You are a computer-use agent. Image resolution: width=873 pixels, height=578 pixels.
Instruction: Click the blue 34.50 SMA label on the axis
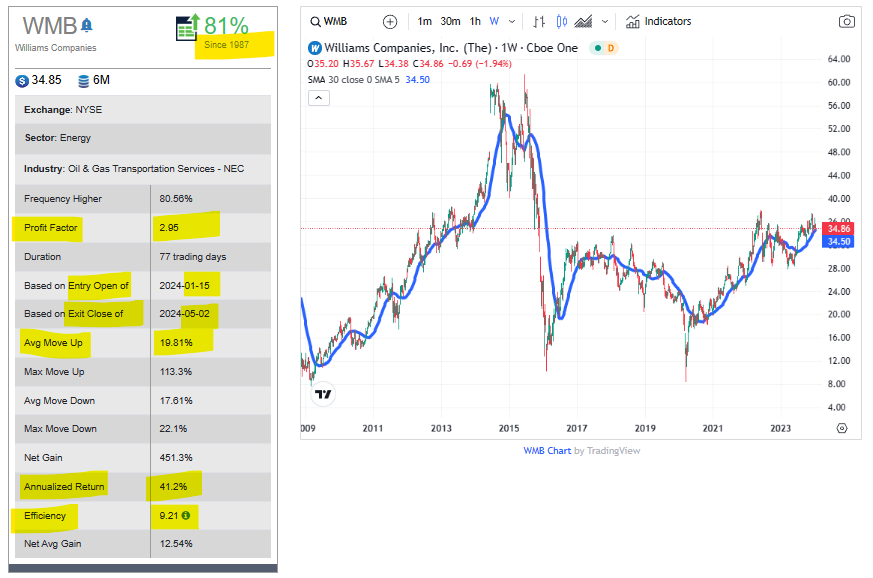(x=838, y=242)
